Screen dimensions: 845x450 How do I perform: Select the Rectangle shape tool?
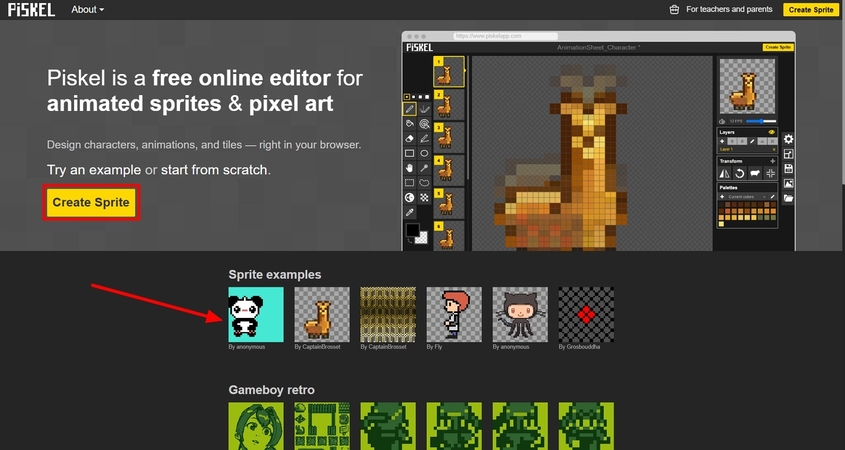coord(410,154)
